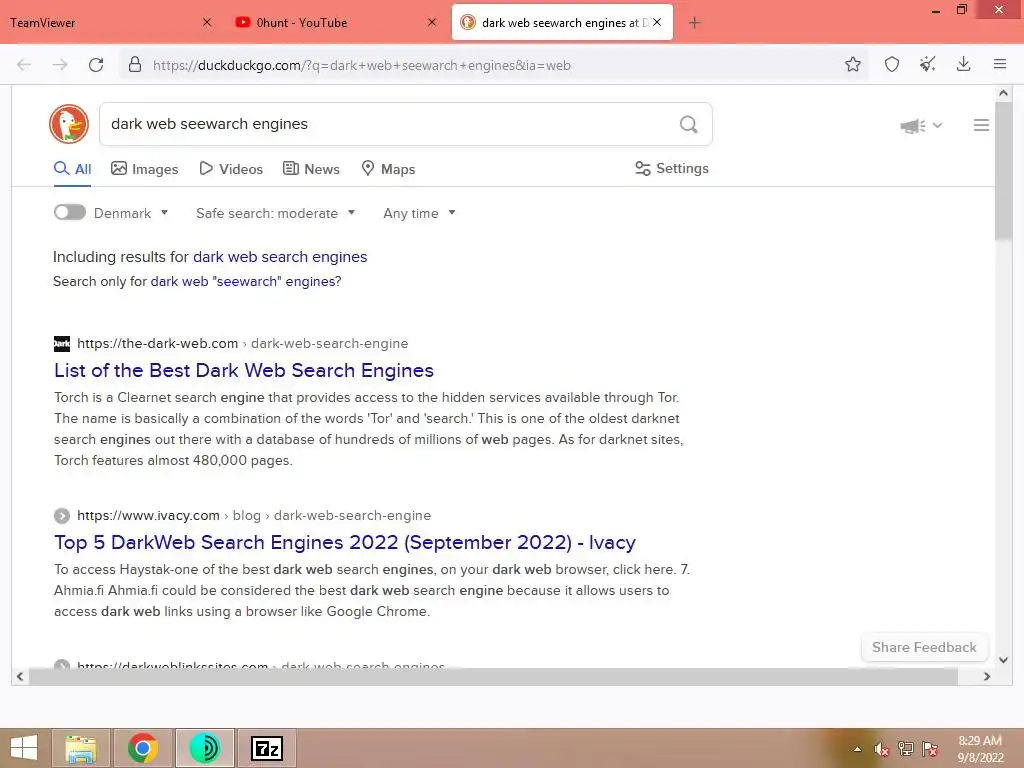
Task: Open the green Tor-style browser taskbar icon
Action: point(204,748)
